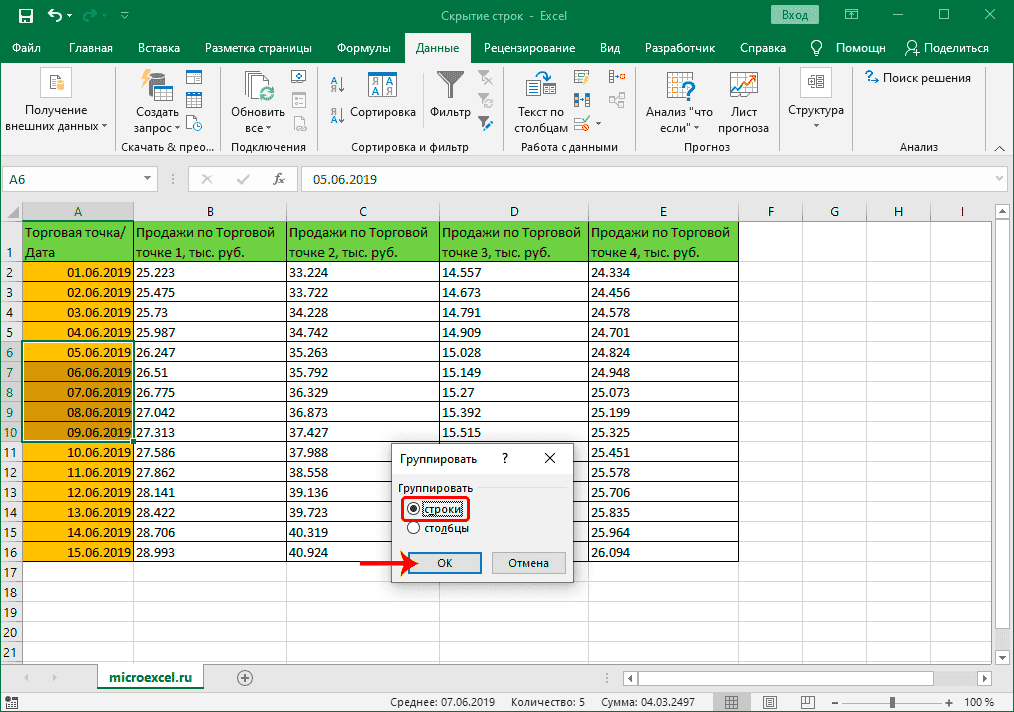
Task: Click the Text to Columns icon
Action: (x=540, y=87)
